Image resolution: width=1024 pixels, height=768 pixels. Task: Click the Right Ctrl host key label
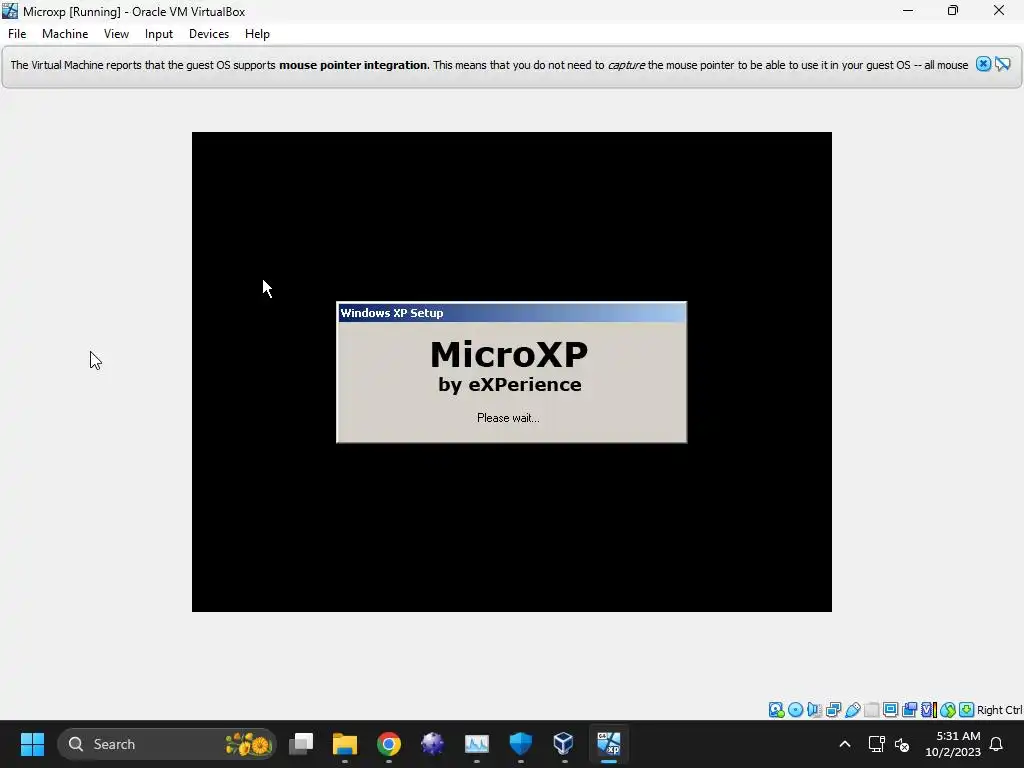1000,710
